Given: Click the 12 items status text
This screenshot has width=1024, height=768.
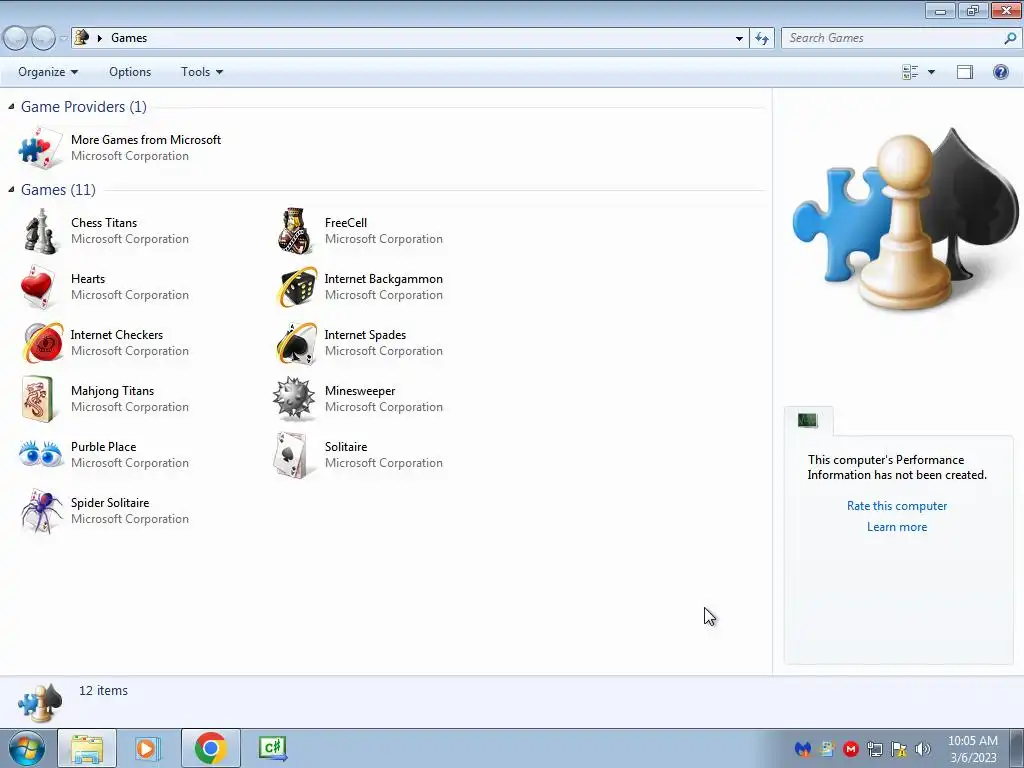Looking at the screenshot, I should click(103, 690).
